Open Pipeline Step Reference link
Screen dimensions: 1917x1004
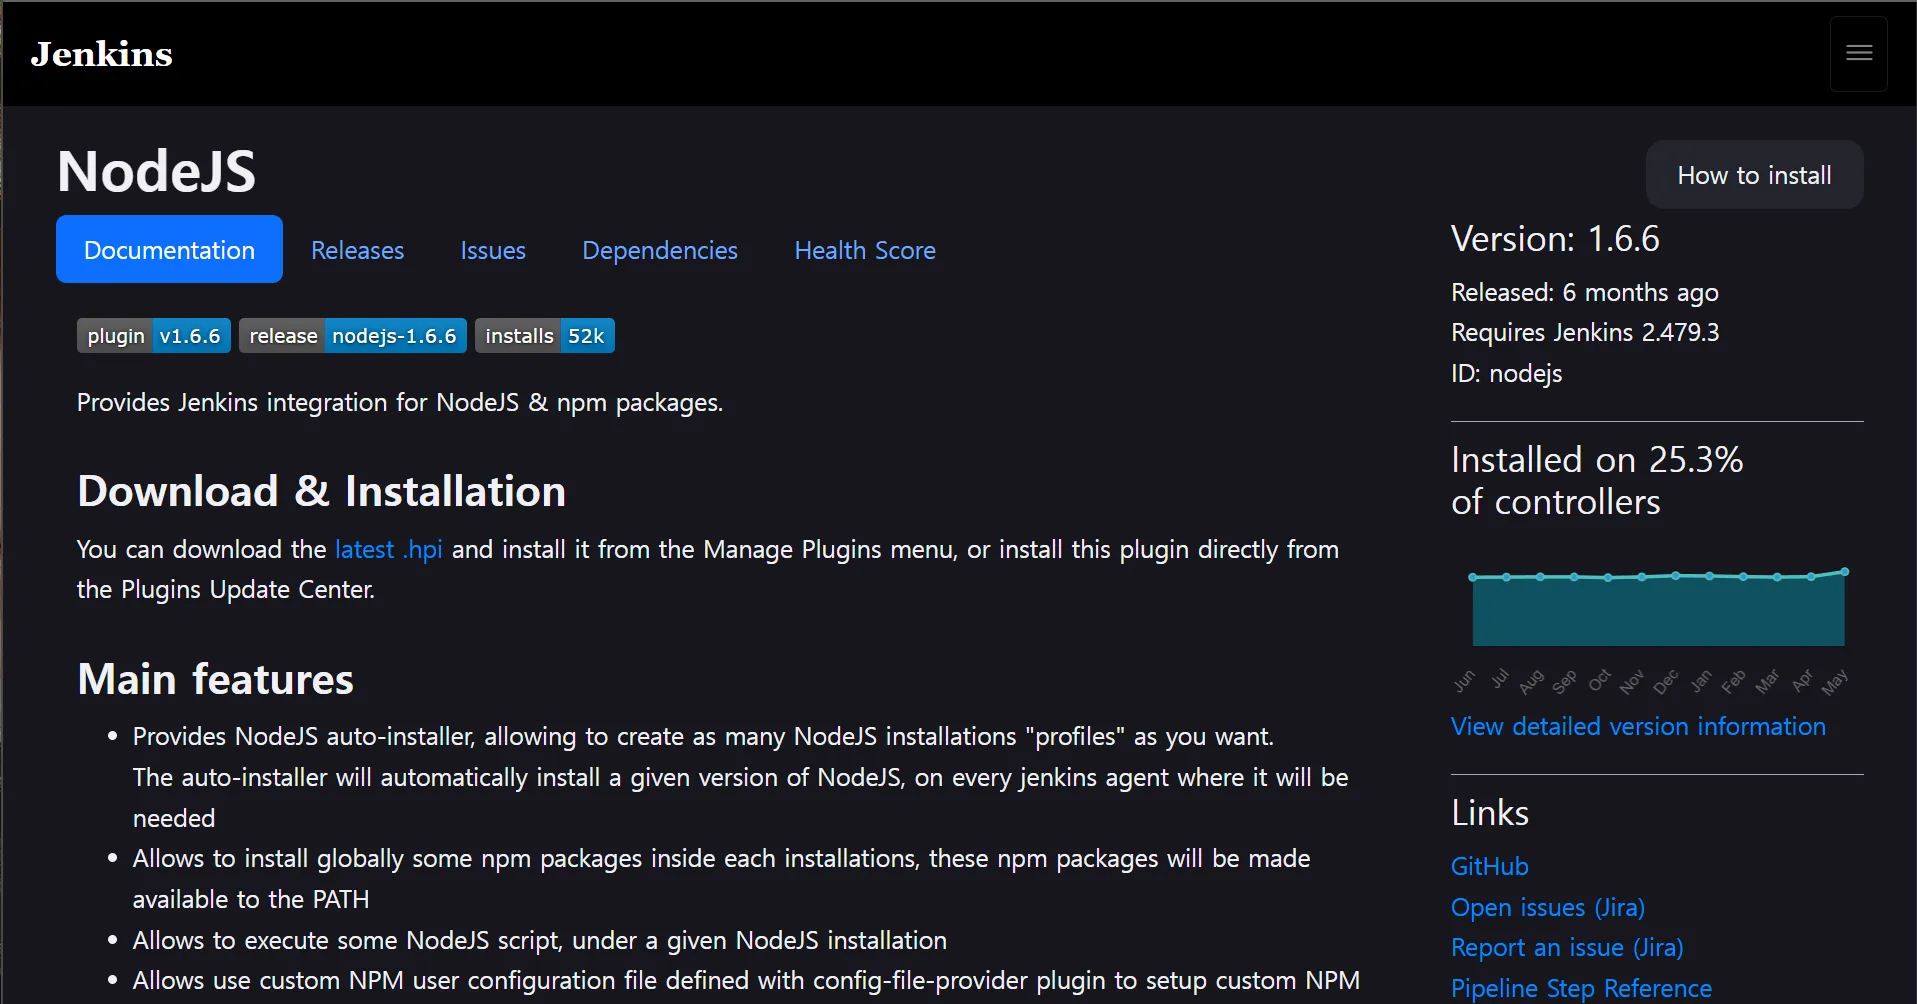tap(1581, 988)
